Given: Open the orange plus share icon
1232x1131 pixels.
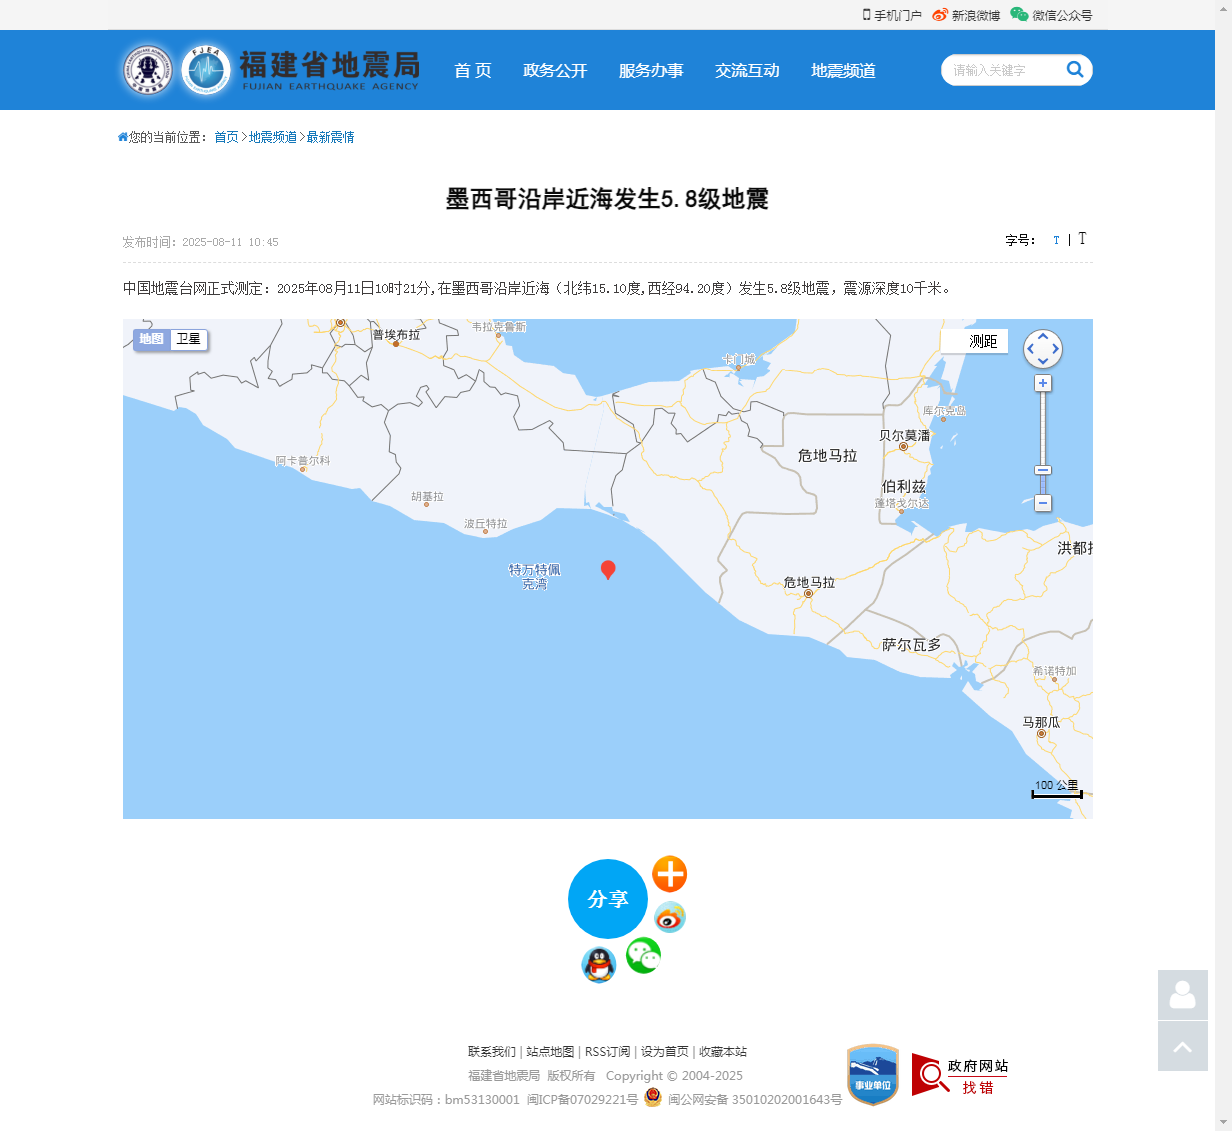Looking at the screenshot, I should 669,874.
